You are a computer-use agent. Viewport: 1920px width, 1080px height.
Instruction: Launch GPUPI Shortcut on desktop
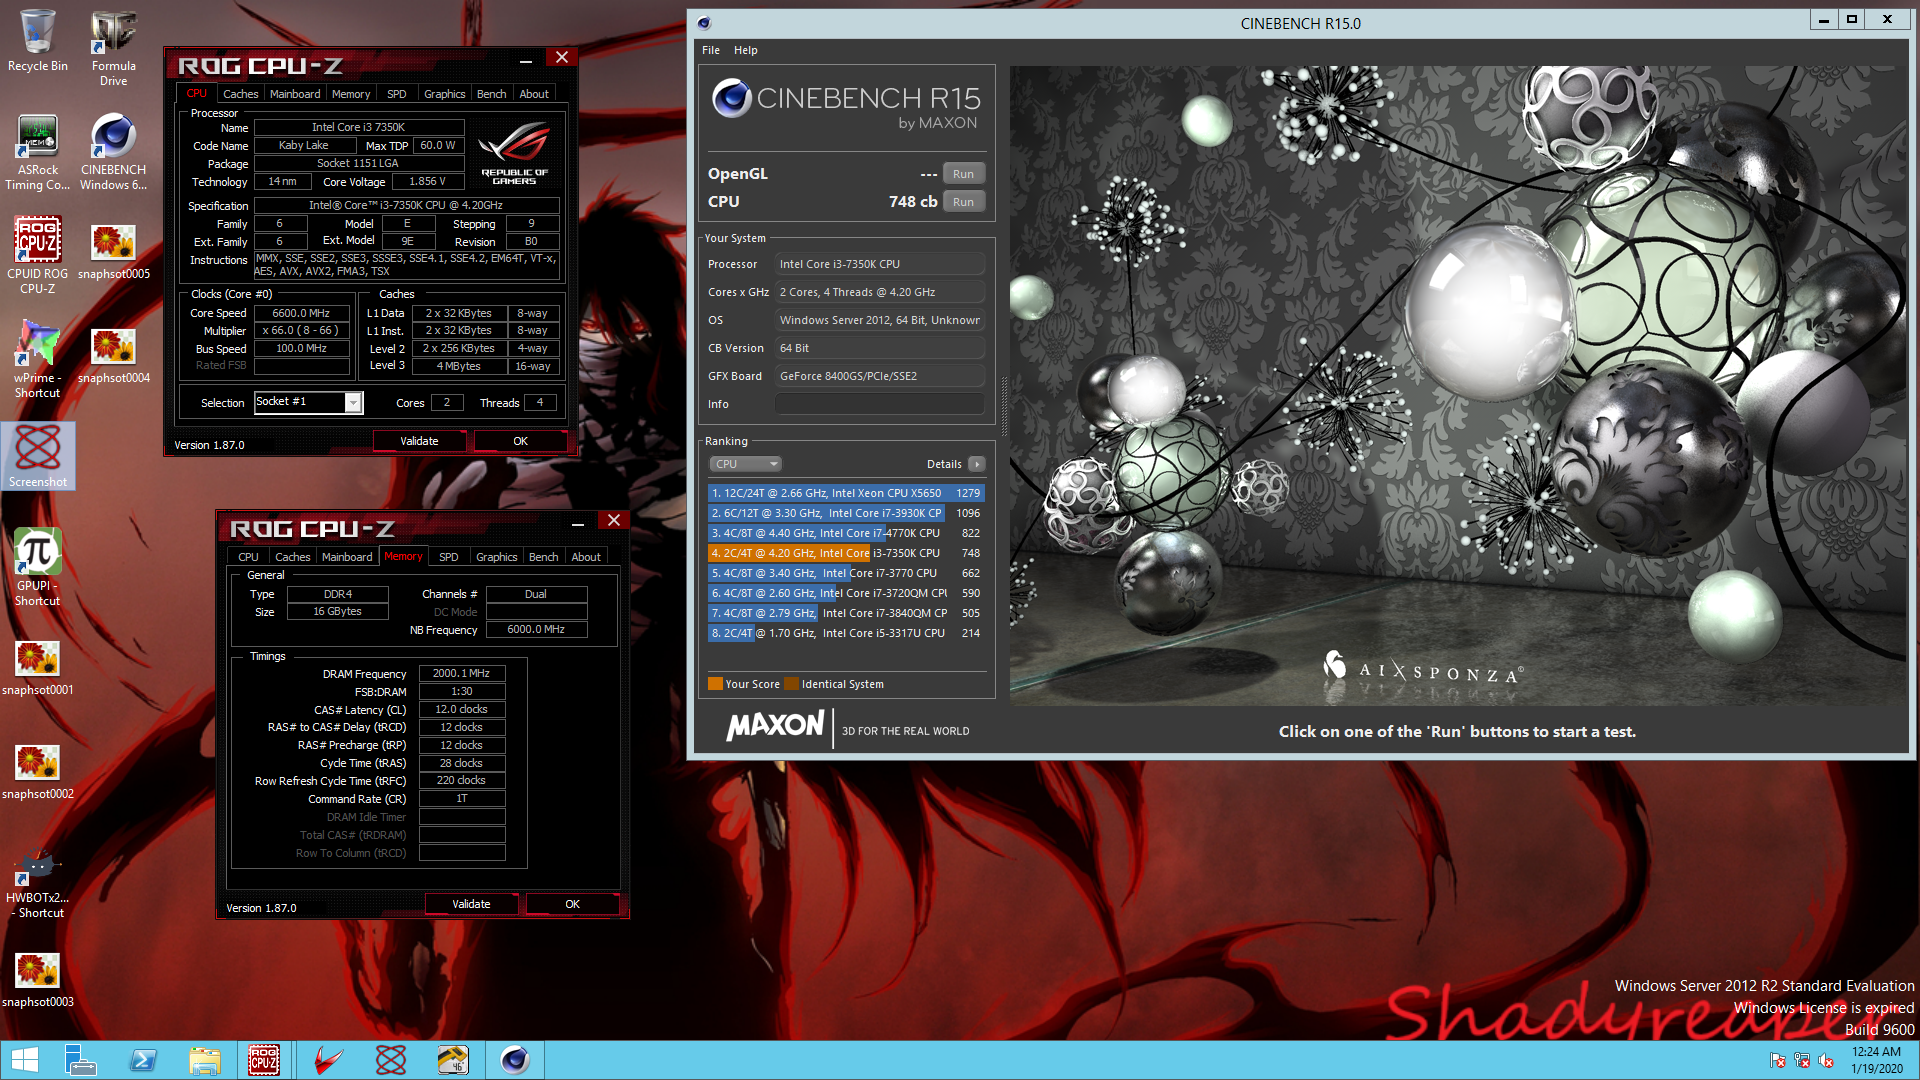click(37, 568)
